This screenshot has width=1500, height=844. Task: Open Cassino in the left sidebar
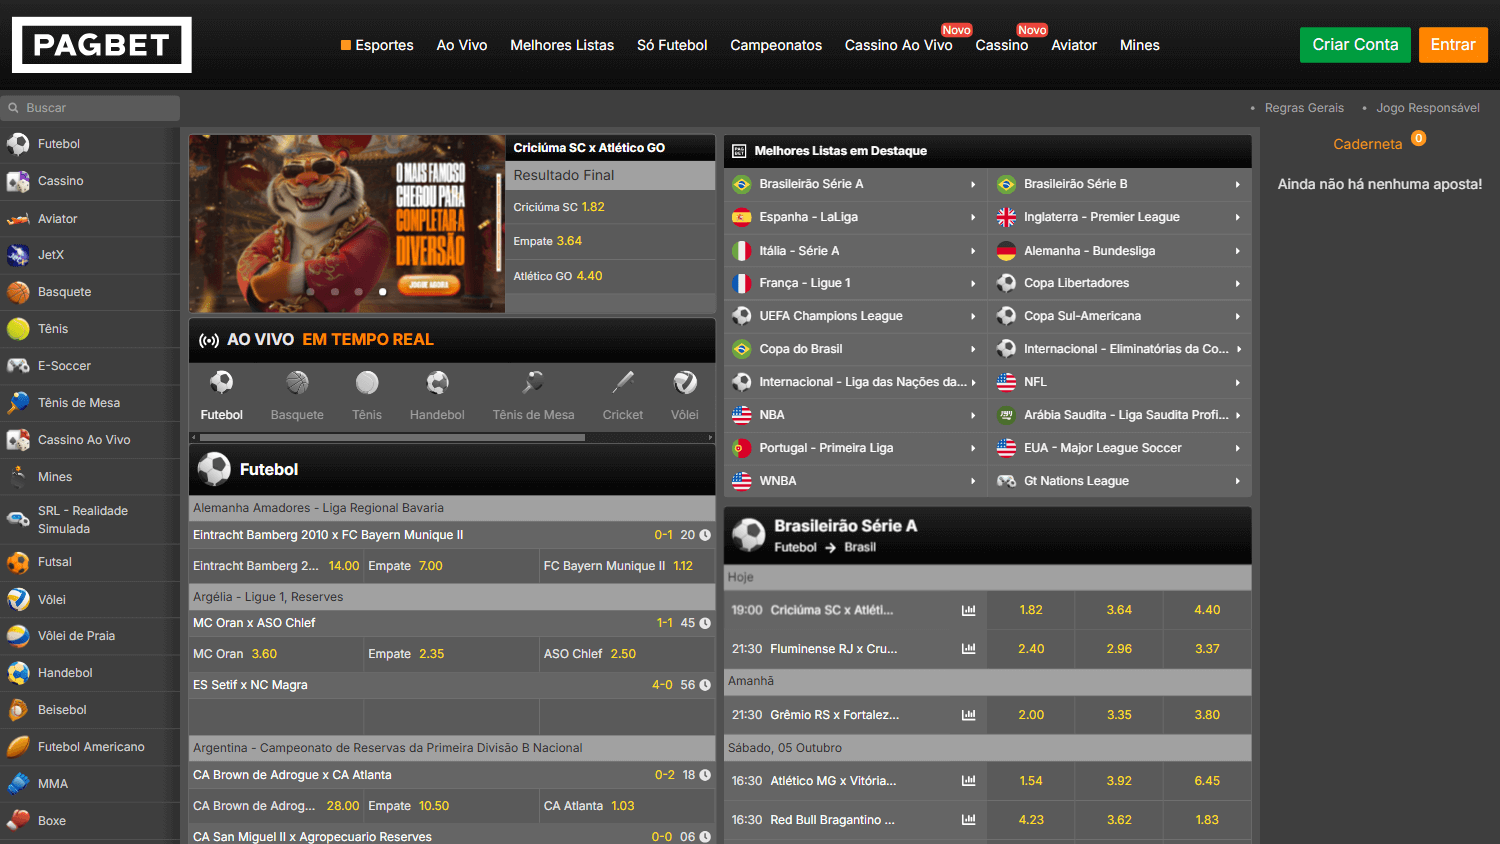pos(90,181)
